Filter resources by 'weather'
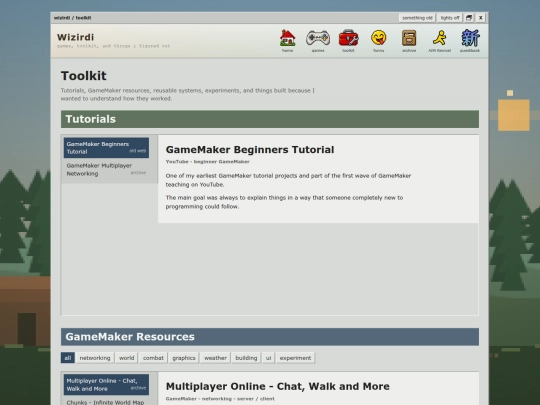This screenshot has height=405, width=540. point(216,358)
